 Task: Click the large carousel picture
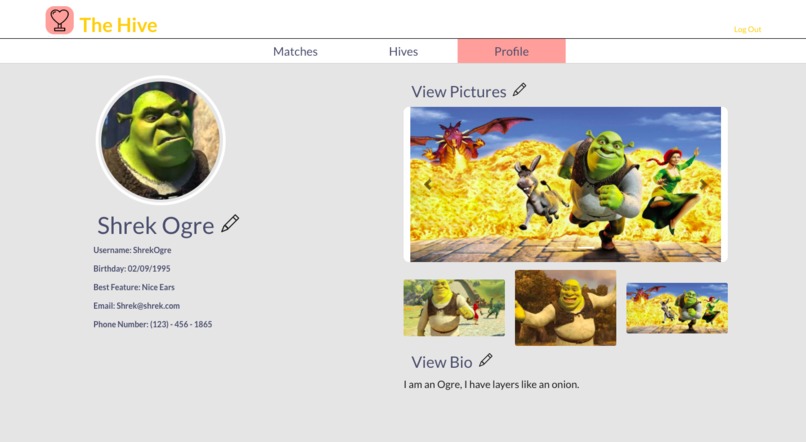[x=565, y=185]
